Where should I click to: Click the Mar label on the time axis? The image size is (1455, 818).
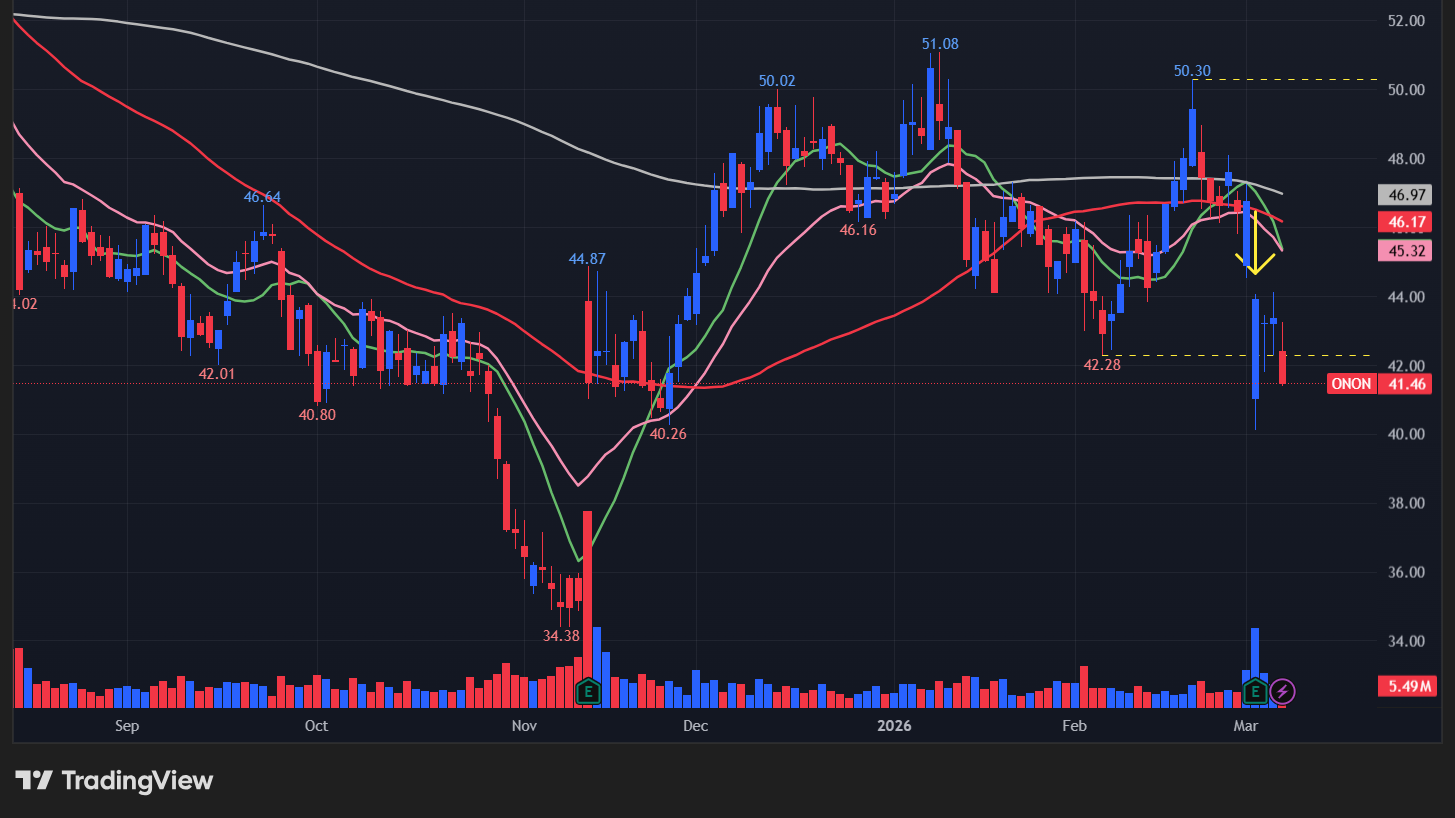1245,726
